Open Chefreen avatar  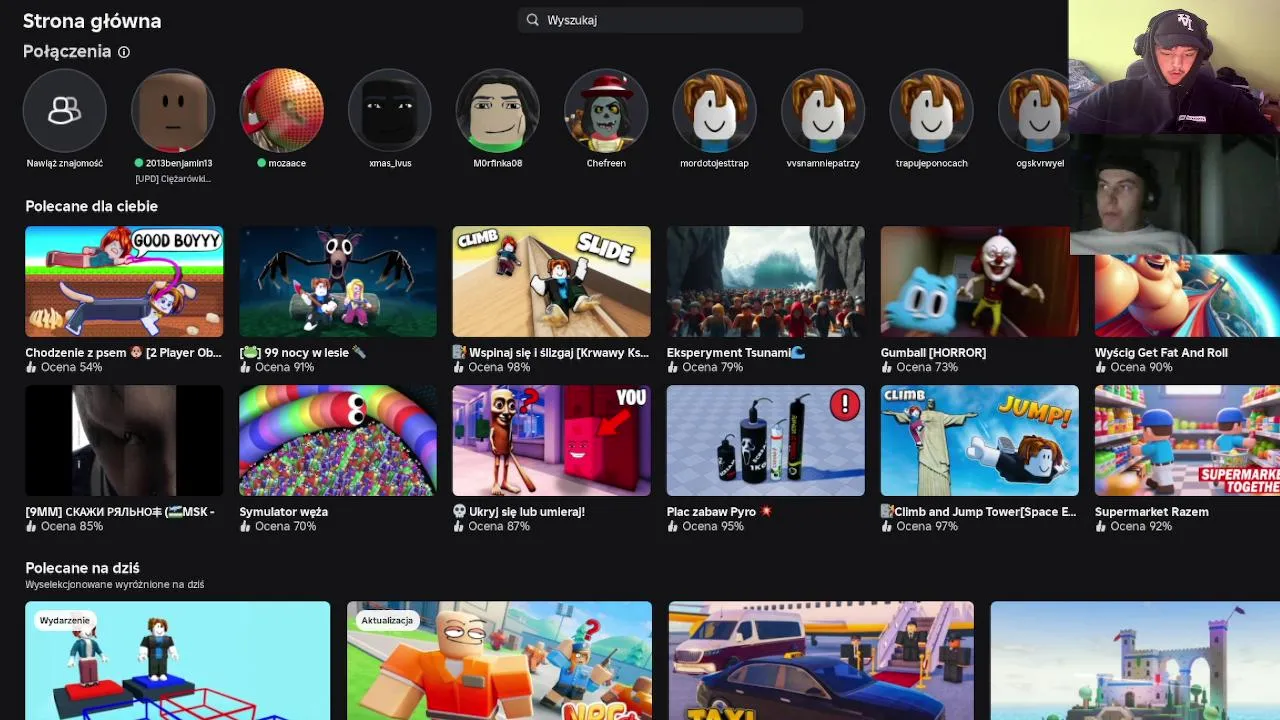point(606,110)
